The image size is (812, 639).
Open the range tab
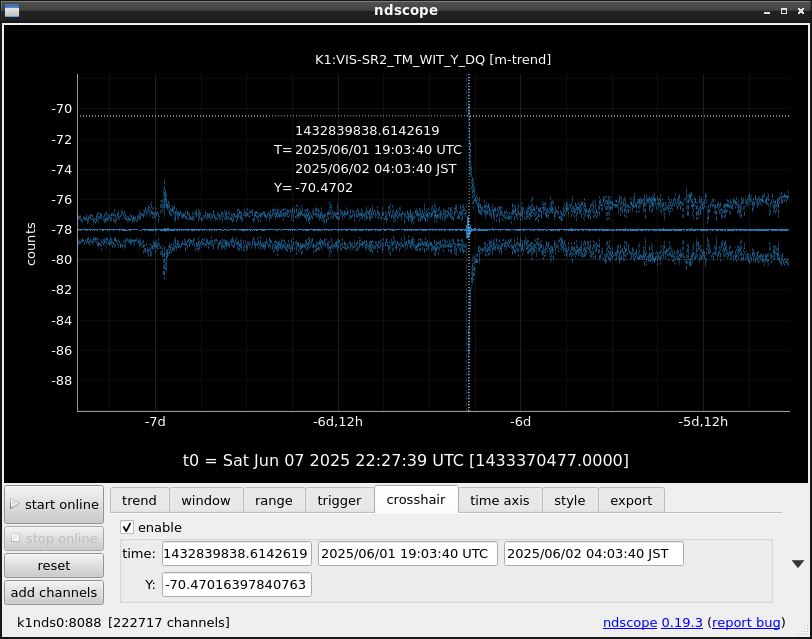point(274,500)
